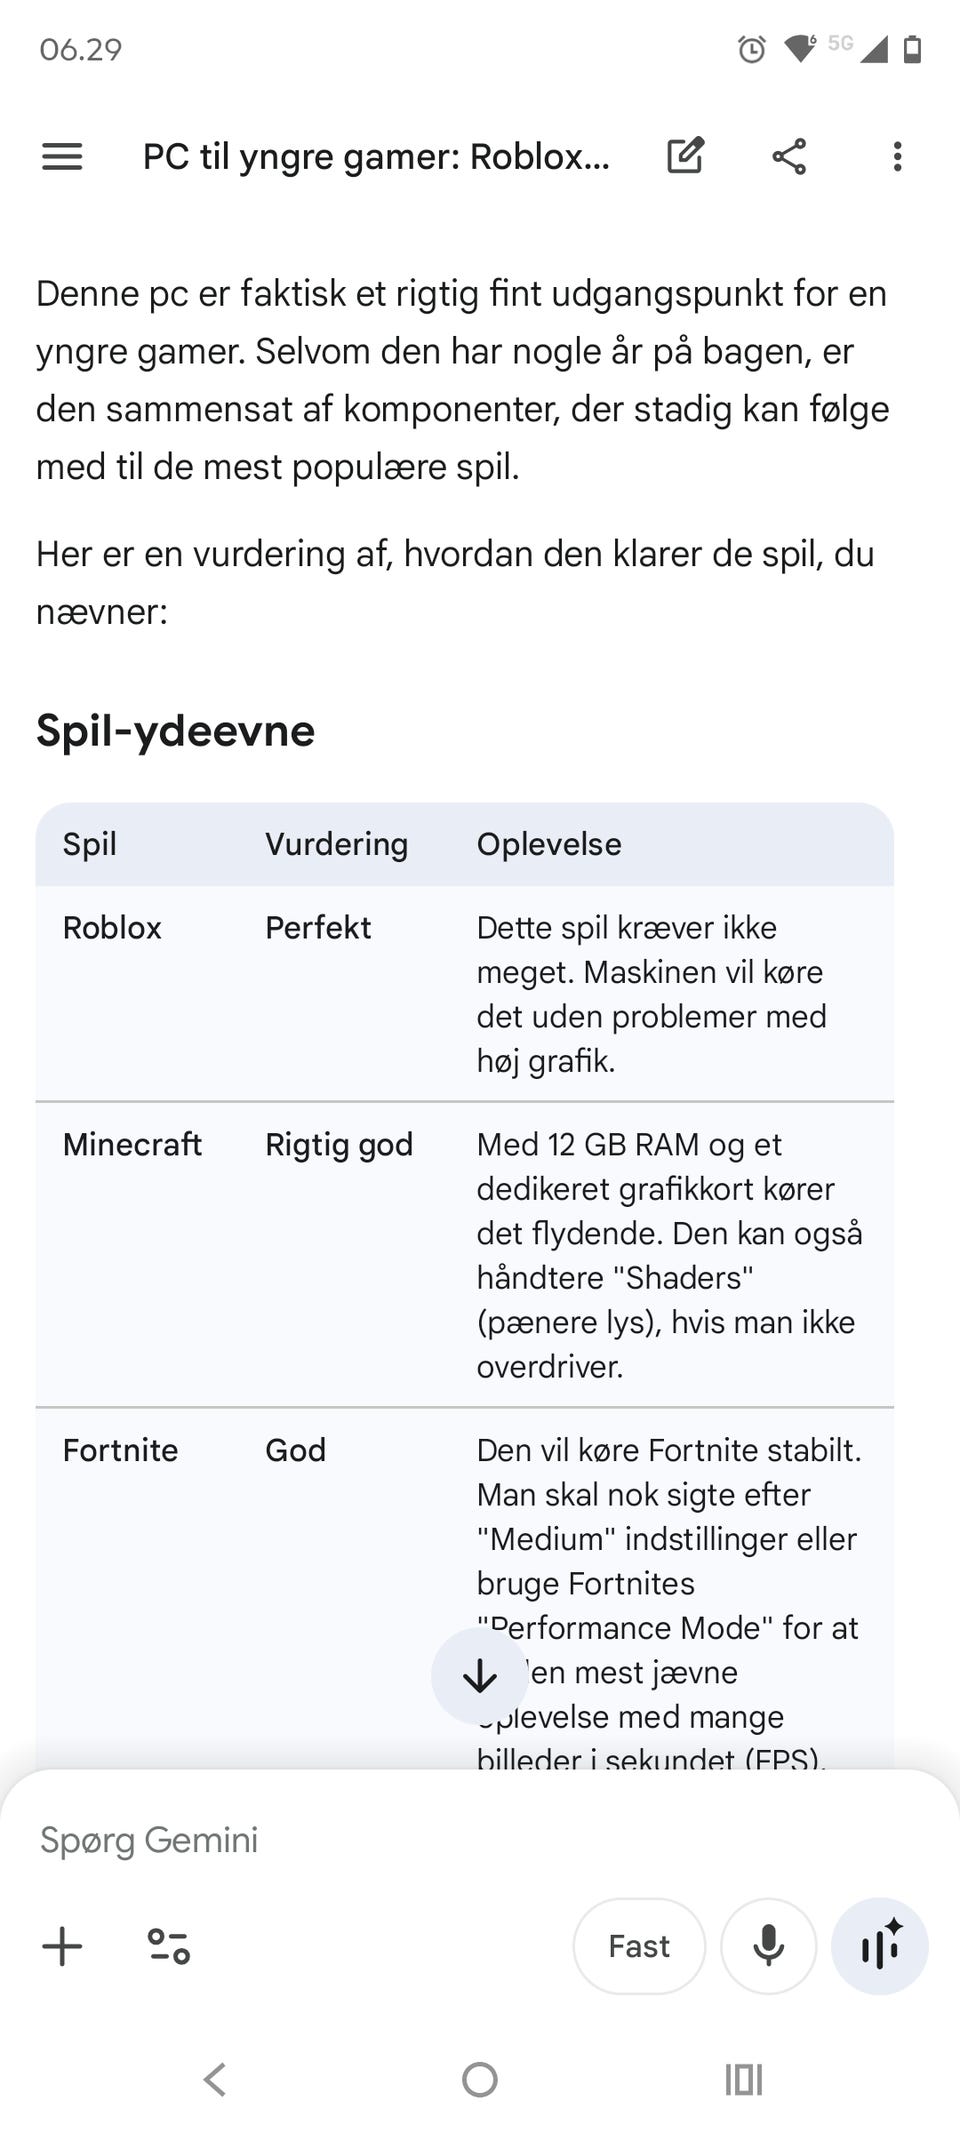Open the navigation drawer menu

(60, 156)
